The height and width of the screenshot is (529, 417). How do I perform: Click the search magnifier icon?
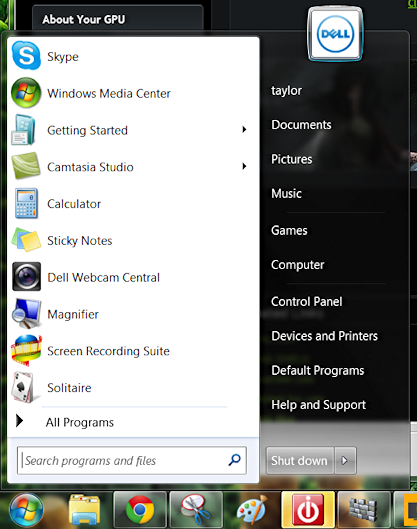point(234,460)
